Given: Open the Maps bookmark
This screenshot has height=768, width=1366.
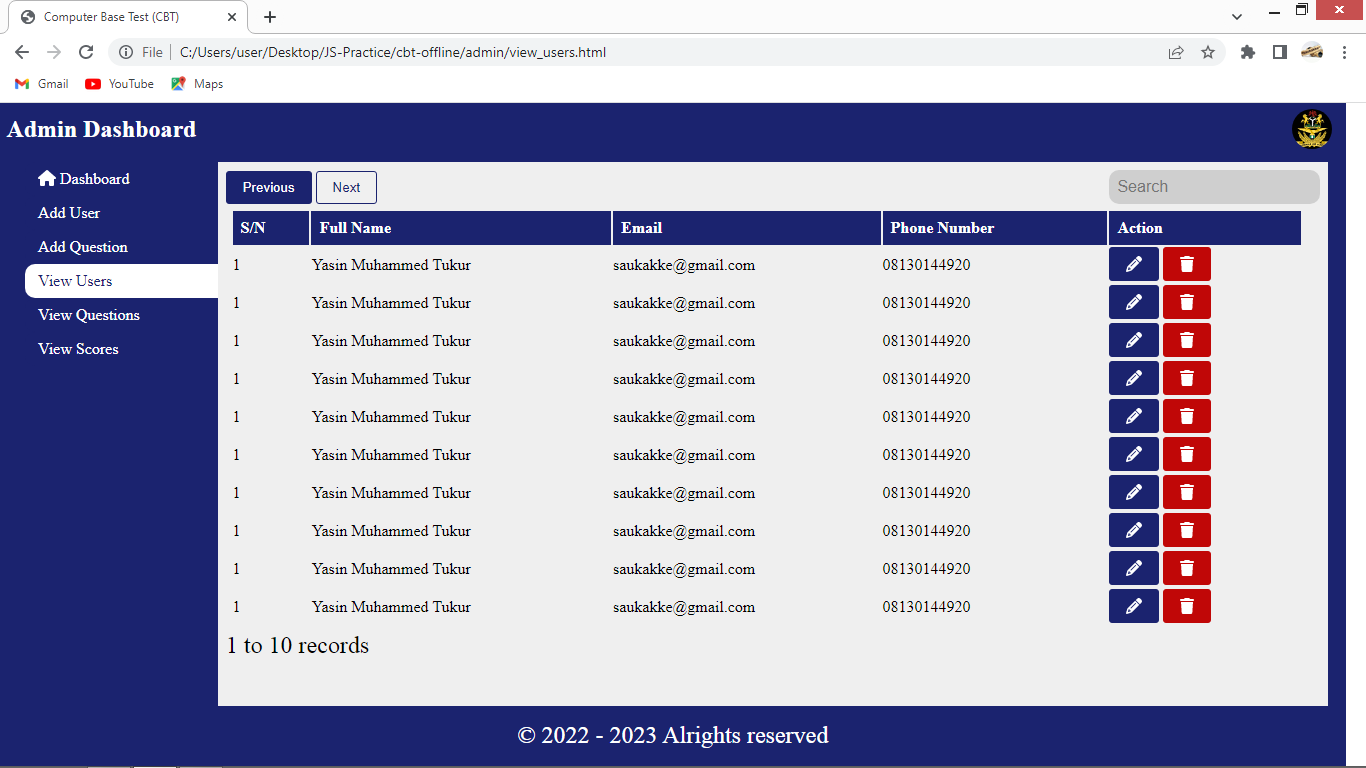Looking at the screenshot, I should [197, 84].
